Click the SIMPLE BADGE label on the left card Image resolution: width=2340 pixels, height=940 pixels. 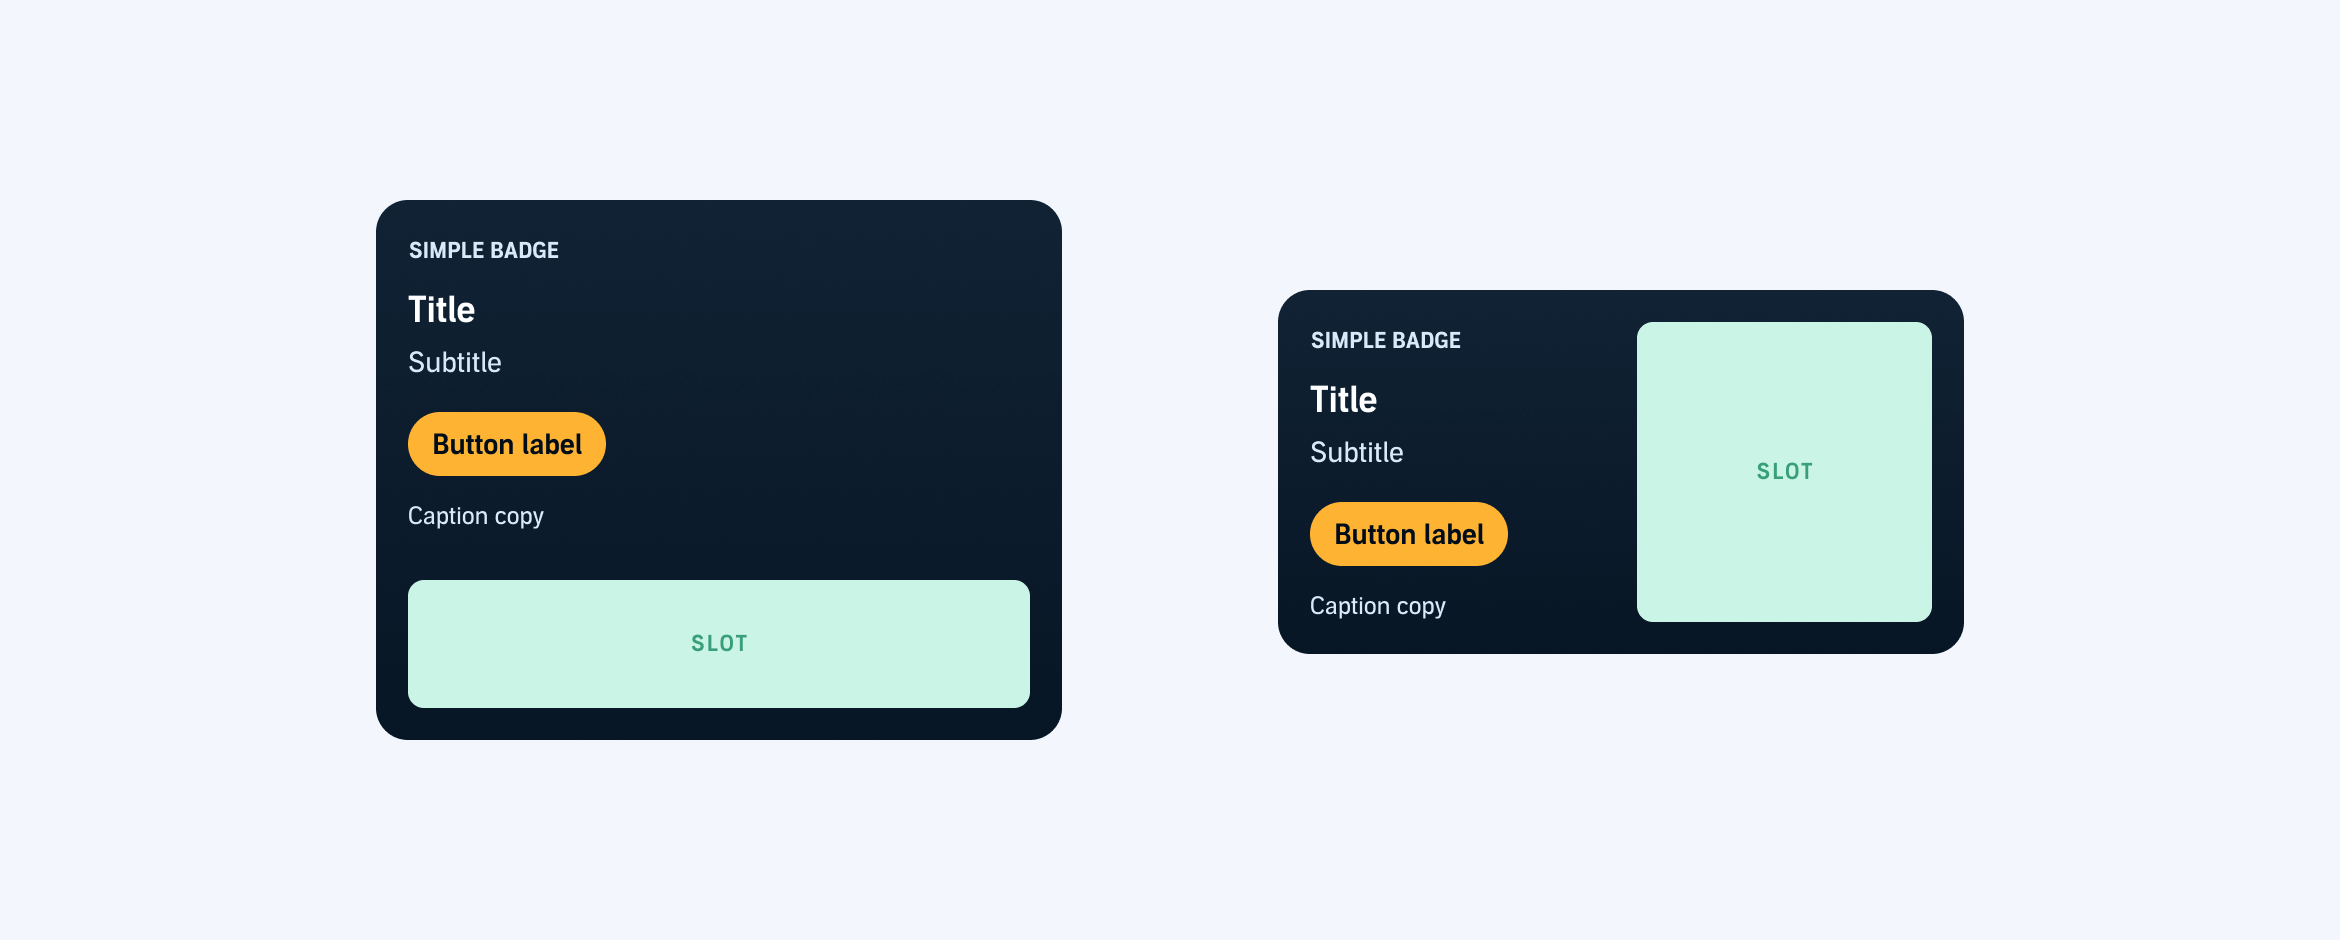click(x=484, y=250)
